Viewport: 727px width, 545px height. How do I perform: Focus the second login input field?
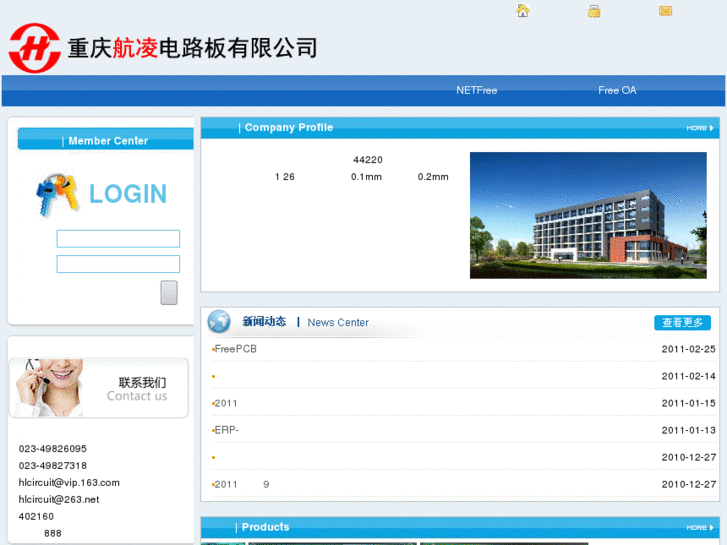tap(118, 264)
